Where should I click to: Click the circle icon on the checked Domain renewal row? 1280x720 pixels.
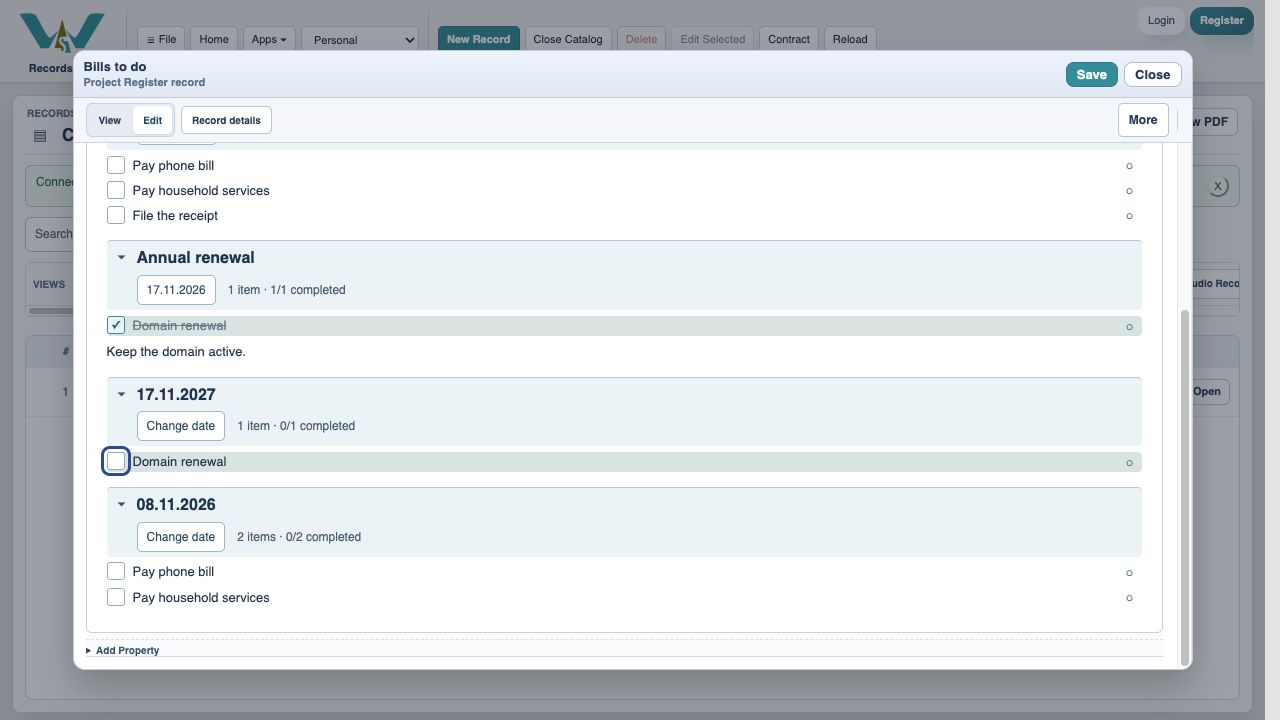point(1129,326)
